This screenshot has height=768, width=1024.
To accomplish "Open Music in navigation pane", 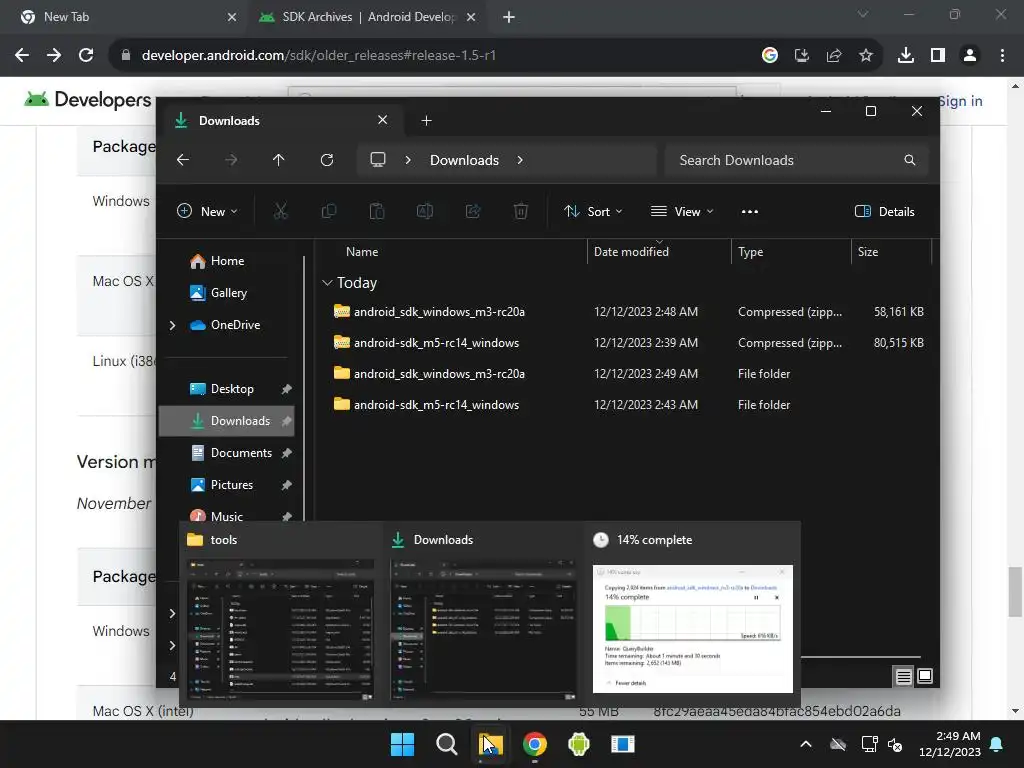I will [x=227, y=516].
